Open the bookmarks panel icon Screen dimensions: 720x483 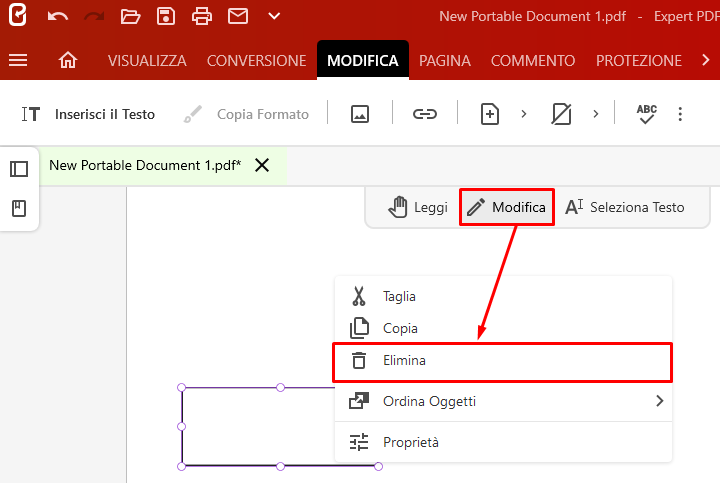pos(19,208)
